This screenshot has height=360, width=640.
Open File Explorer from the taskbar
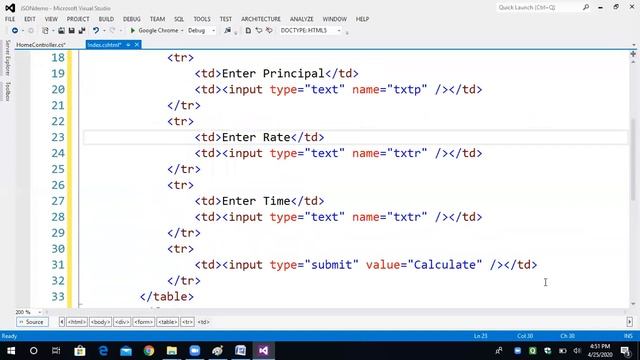172,351
